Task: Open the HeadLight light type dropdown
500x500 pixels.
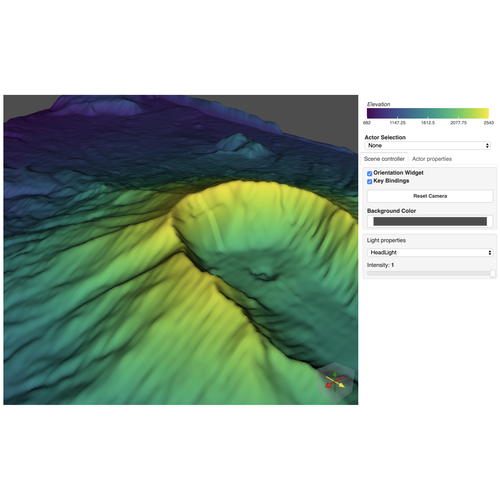Action: coord(430,253)
